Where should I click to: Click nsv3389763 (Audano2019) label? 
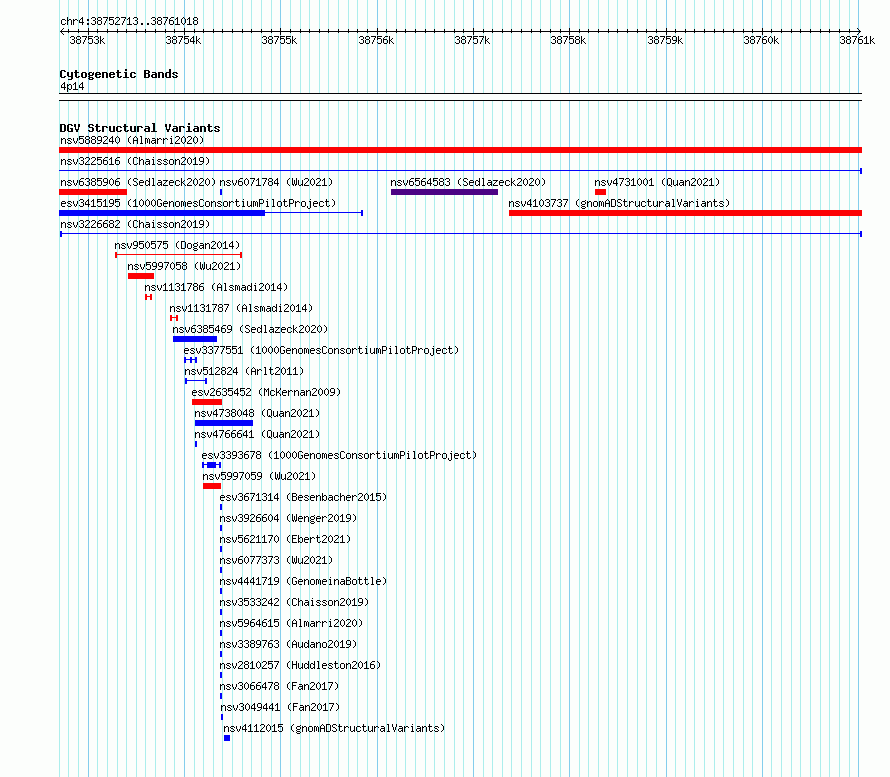pos(288,644)
